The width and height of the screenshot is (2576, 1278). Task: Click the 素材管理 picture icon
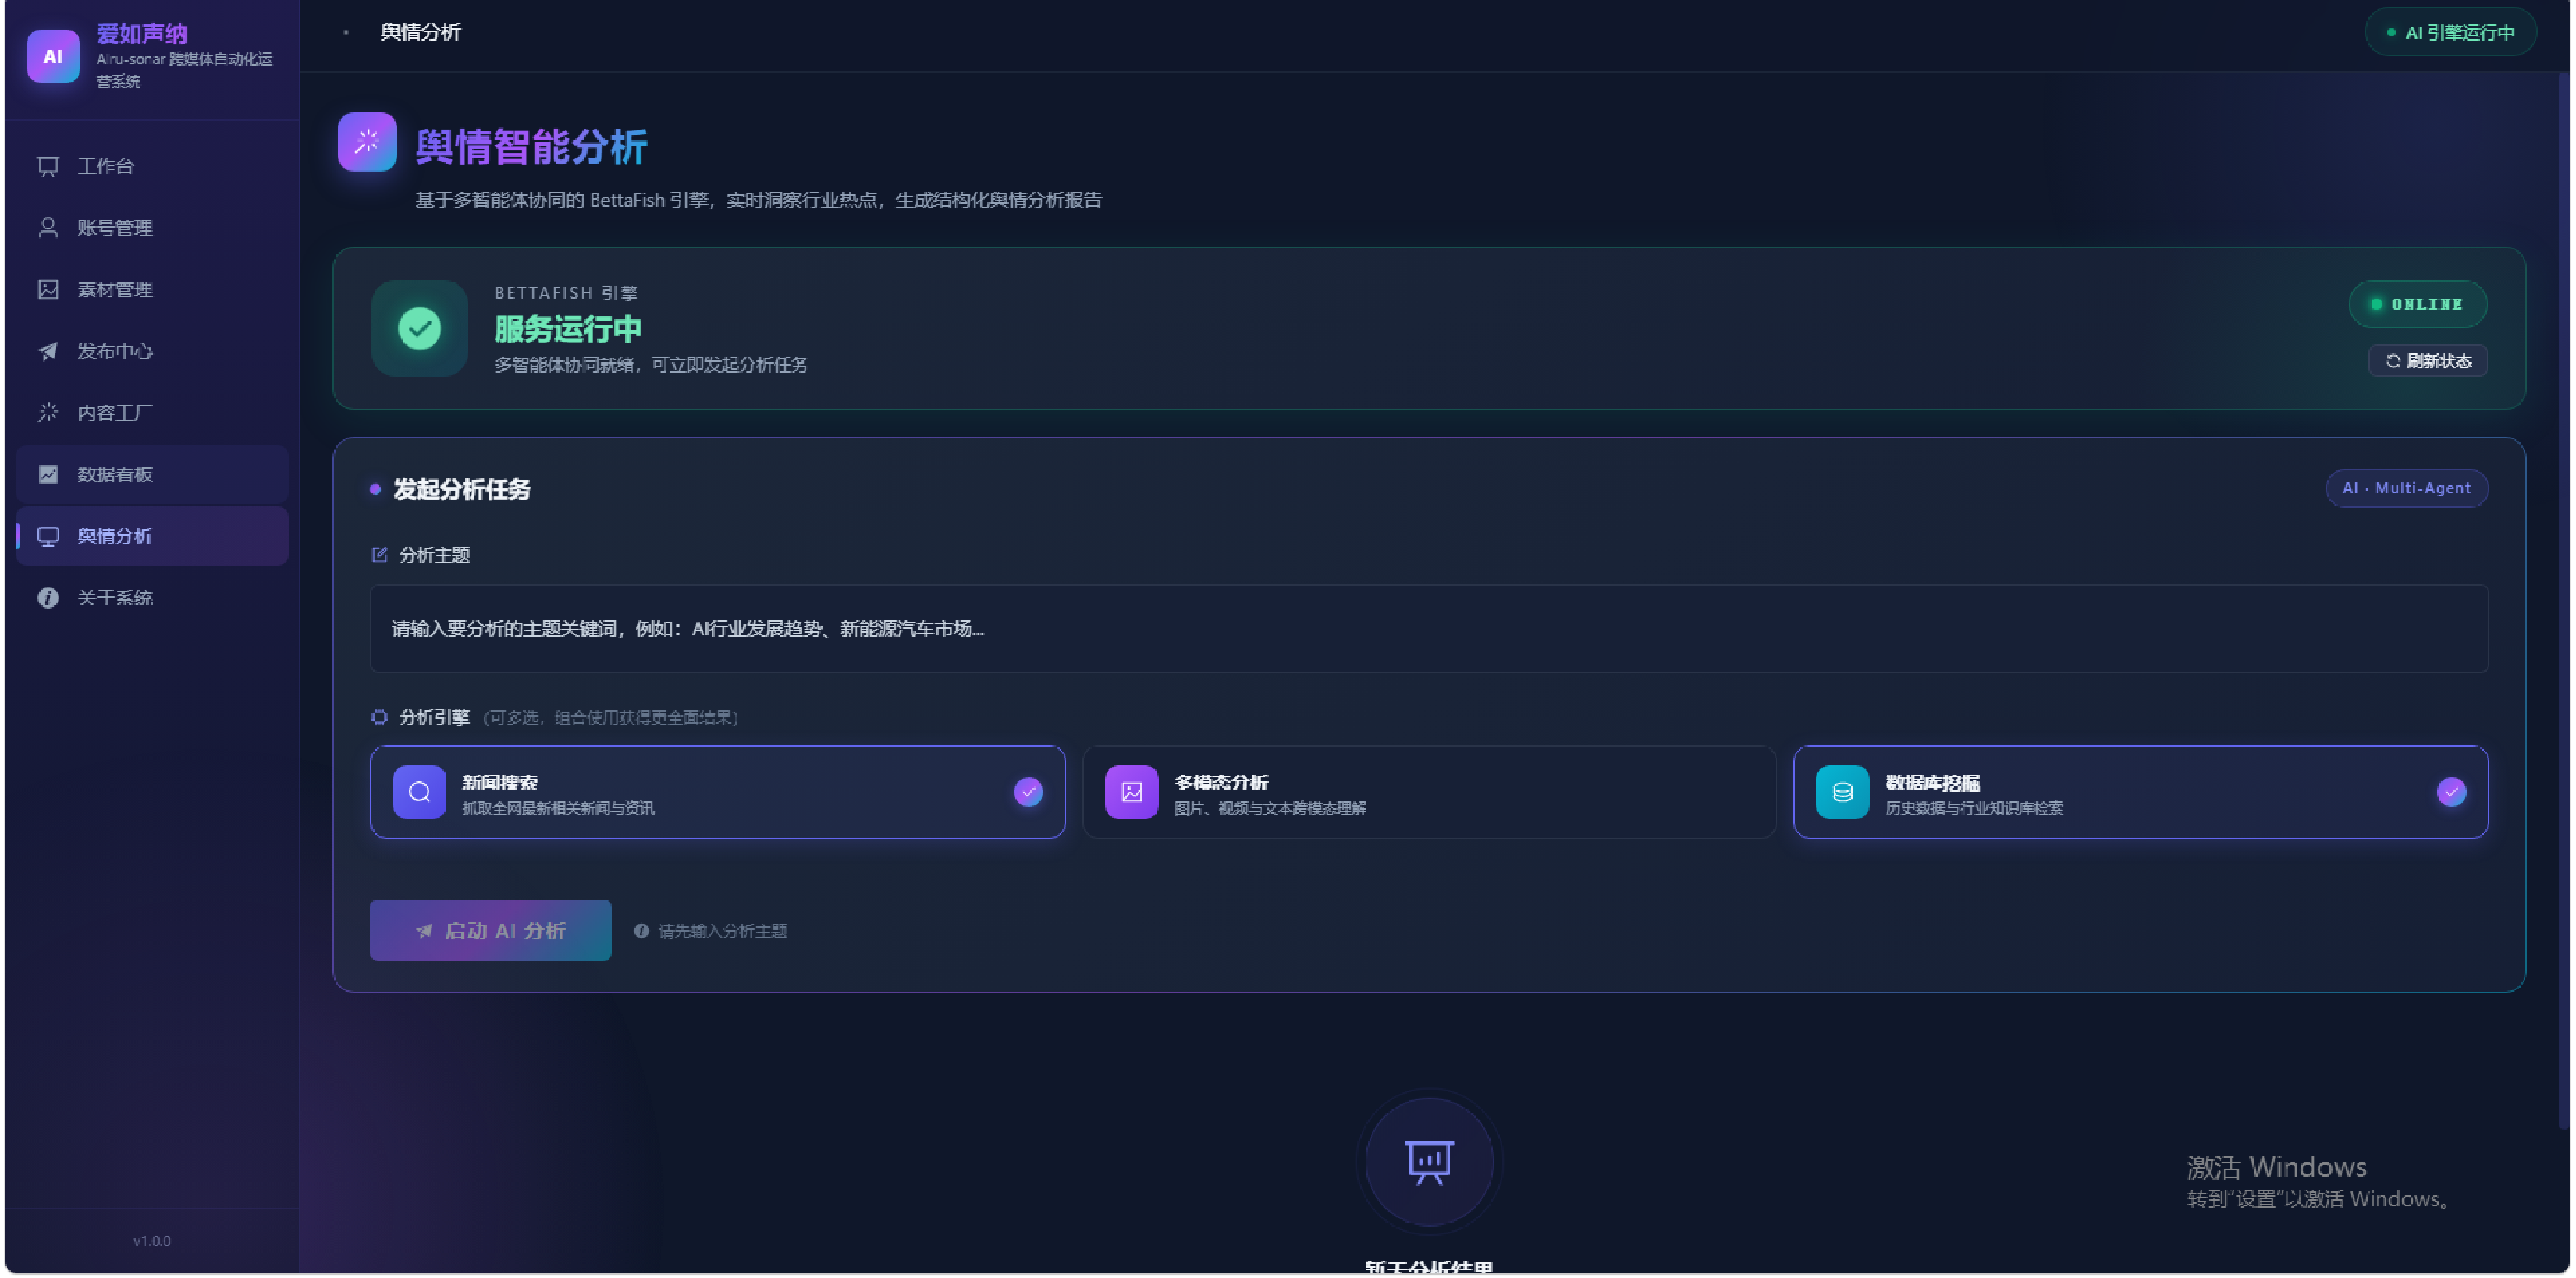[48, 290]
